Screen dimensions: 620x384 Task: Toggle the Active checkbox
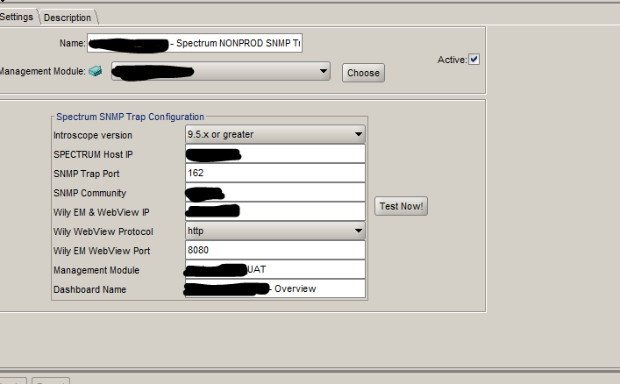pos(474,60)
